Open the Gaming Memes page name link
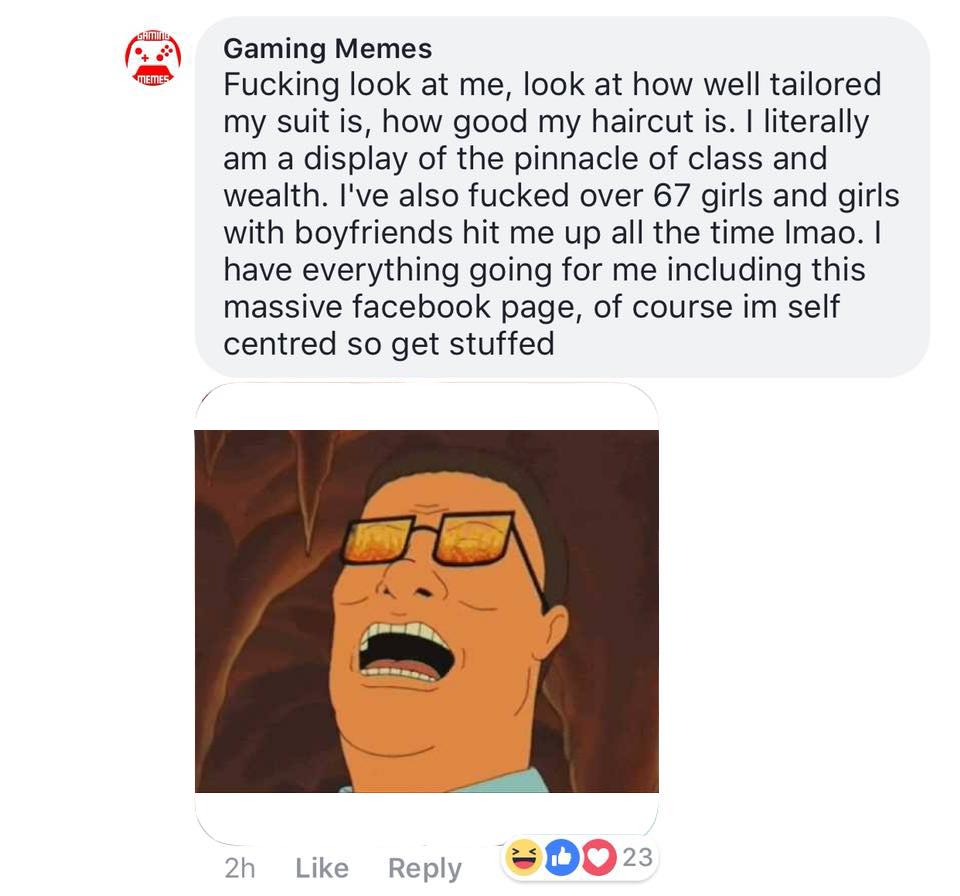Screen dimensions: 960x896 pos(328,48)
